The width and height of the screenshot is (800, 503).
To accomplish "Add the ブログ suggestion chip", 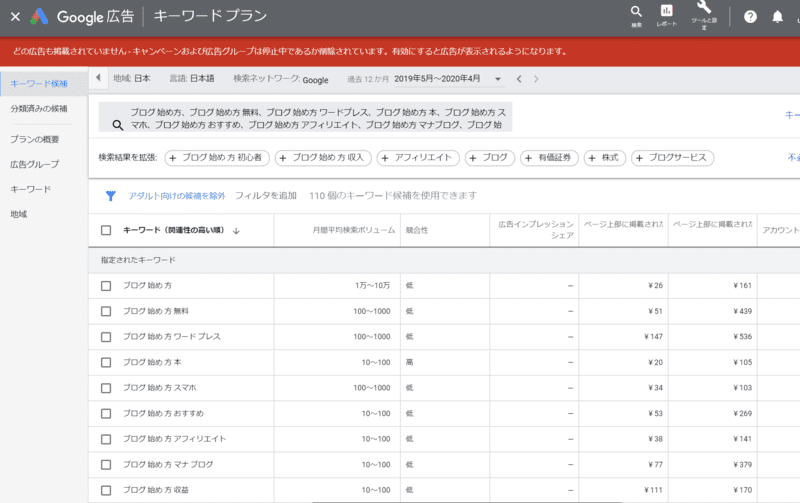I will click(x=490, y=158).
